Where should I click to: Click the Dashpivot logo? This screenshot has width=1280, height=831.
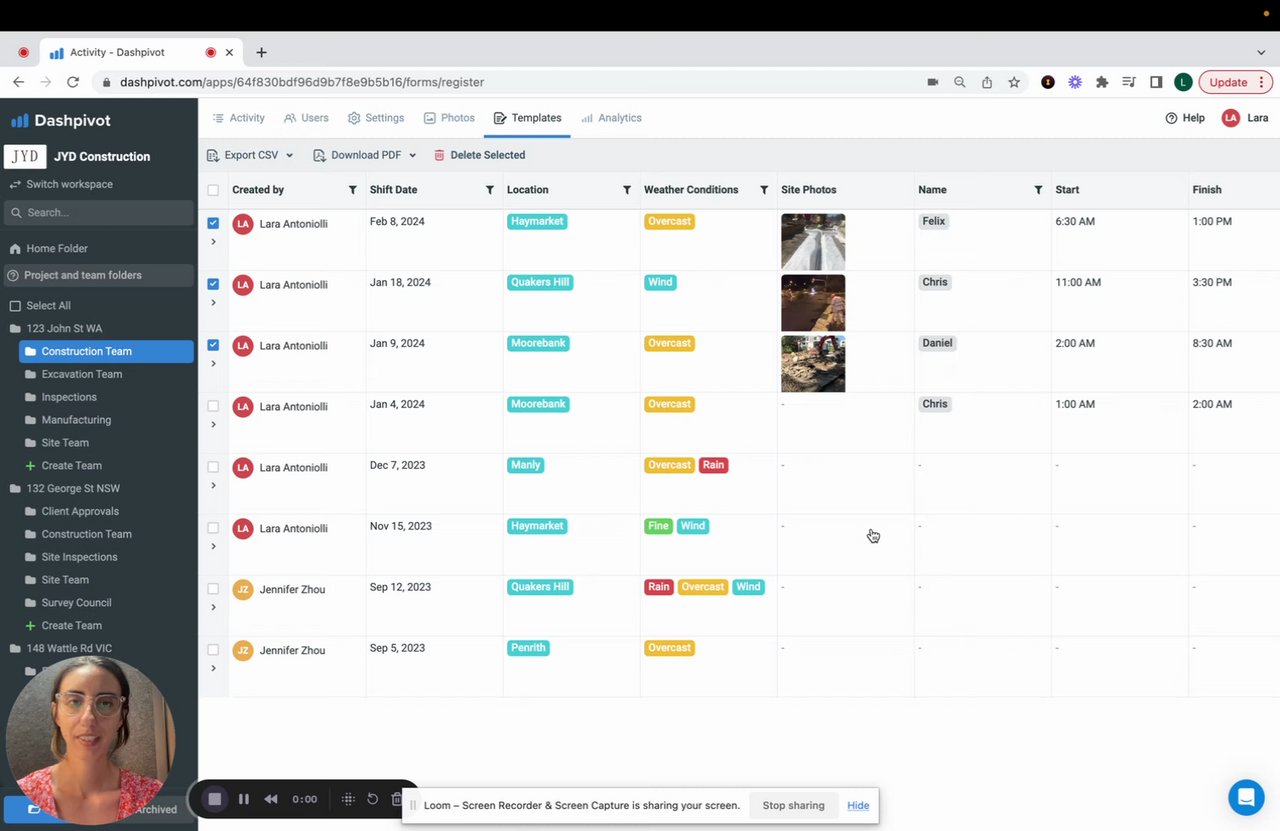tap(61, 120)
